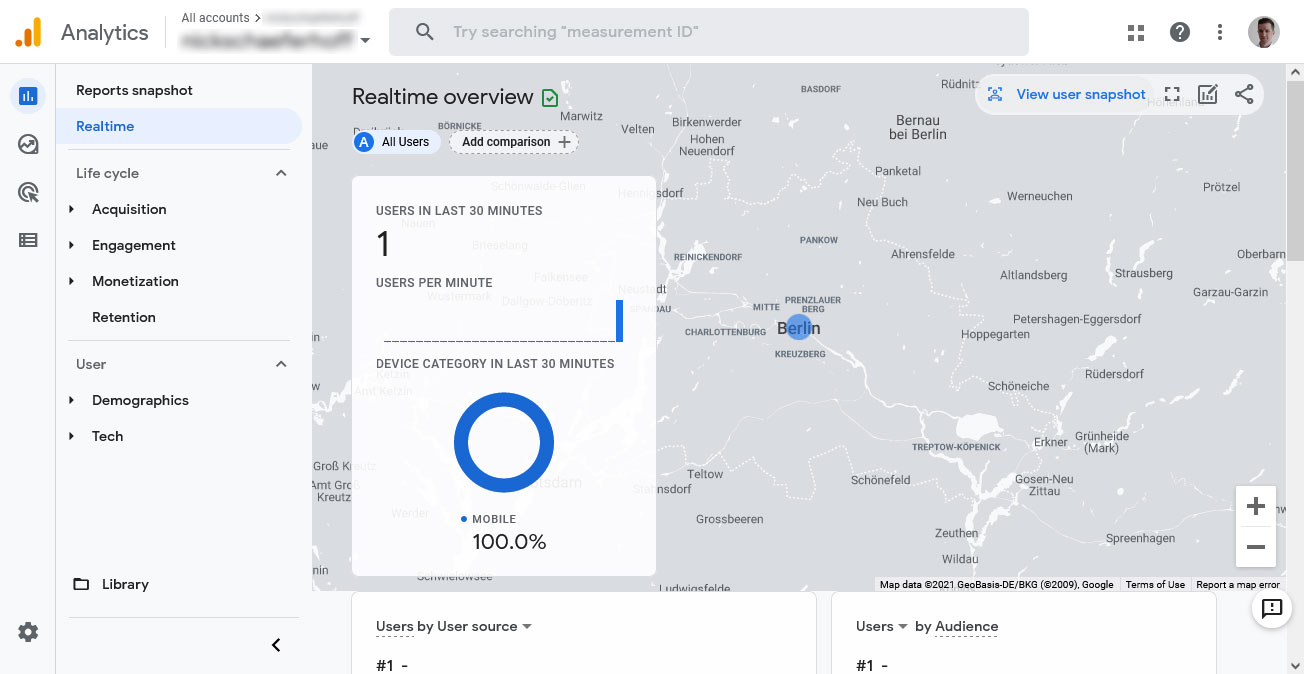
Task: Open the Monetization reports
Action: [135, 281]
